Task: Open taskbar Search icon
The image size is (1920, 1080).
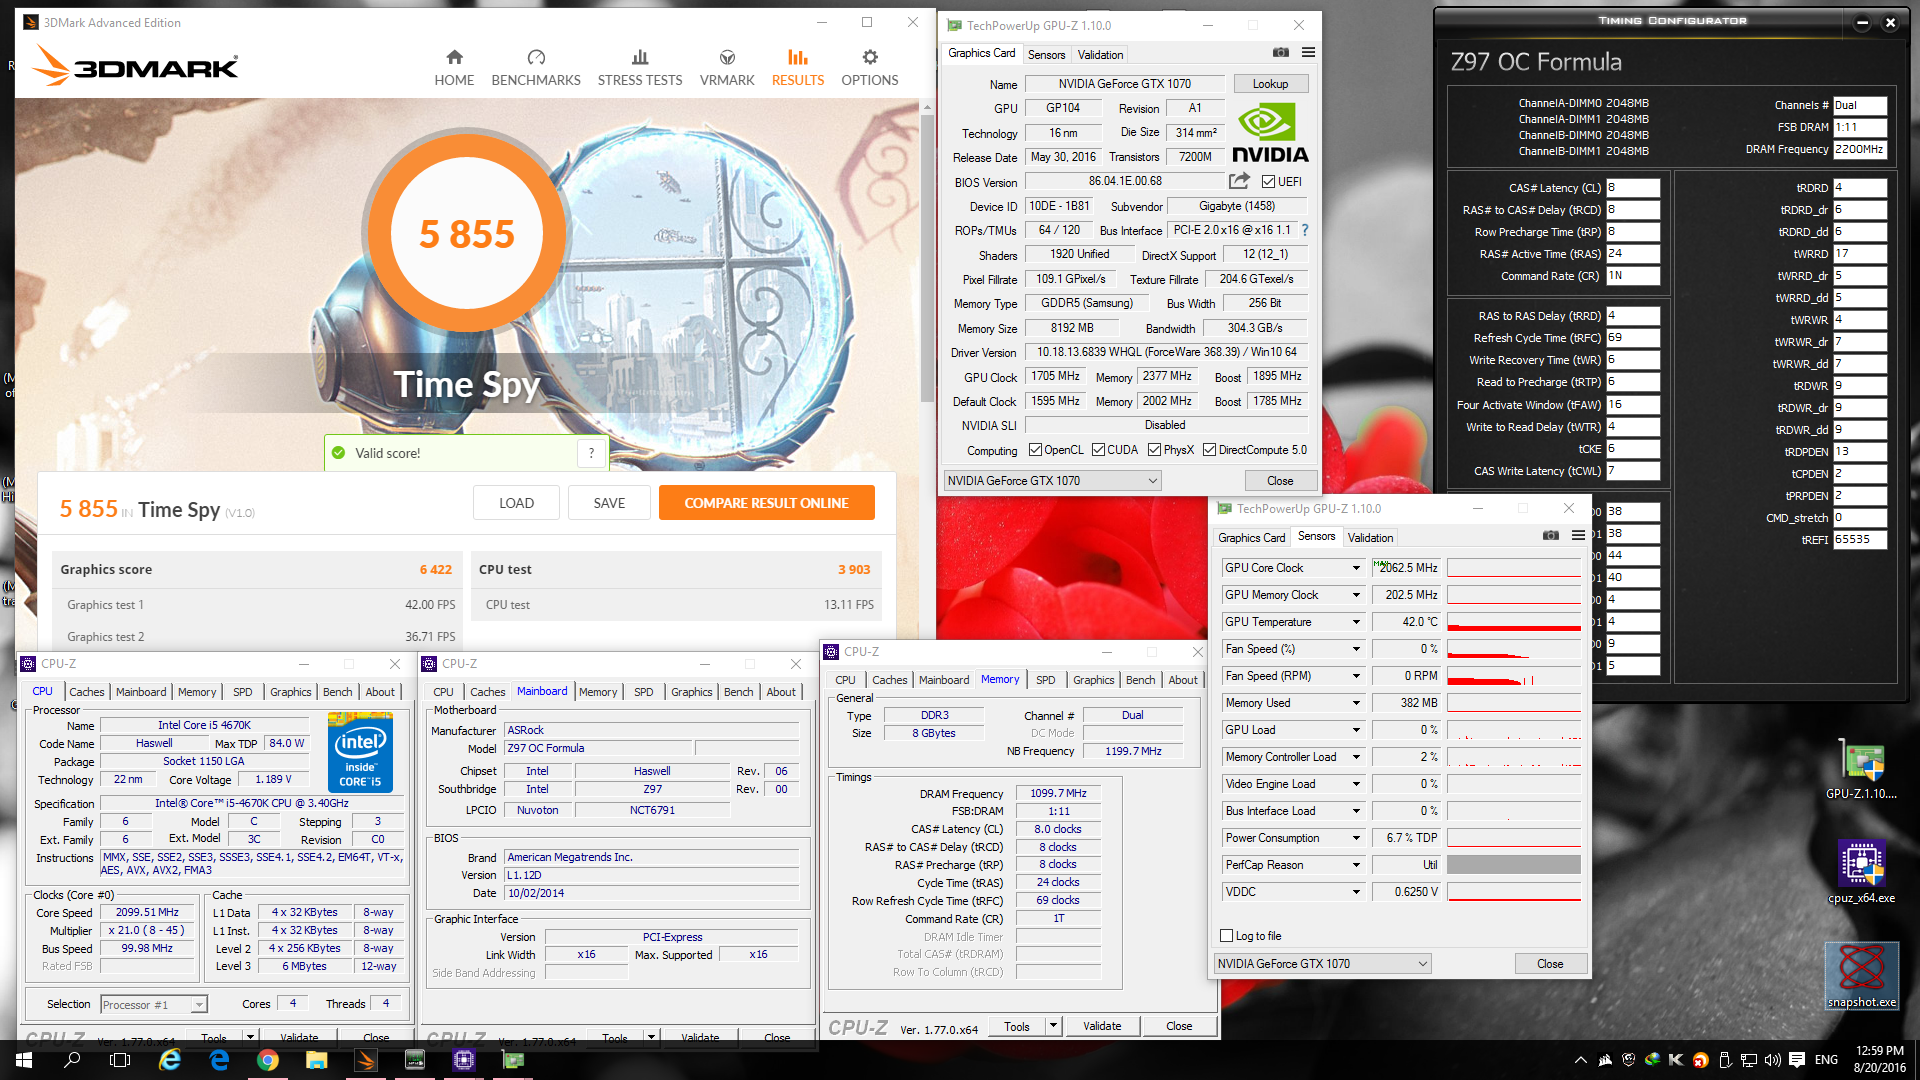Action: click(72, 1060)
